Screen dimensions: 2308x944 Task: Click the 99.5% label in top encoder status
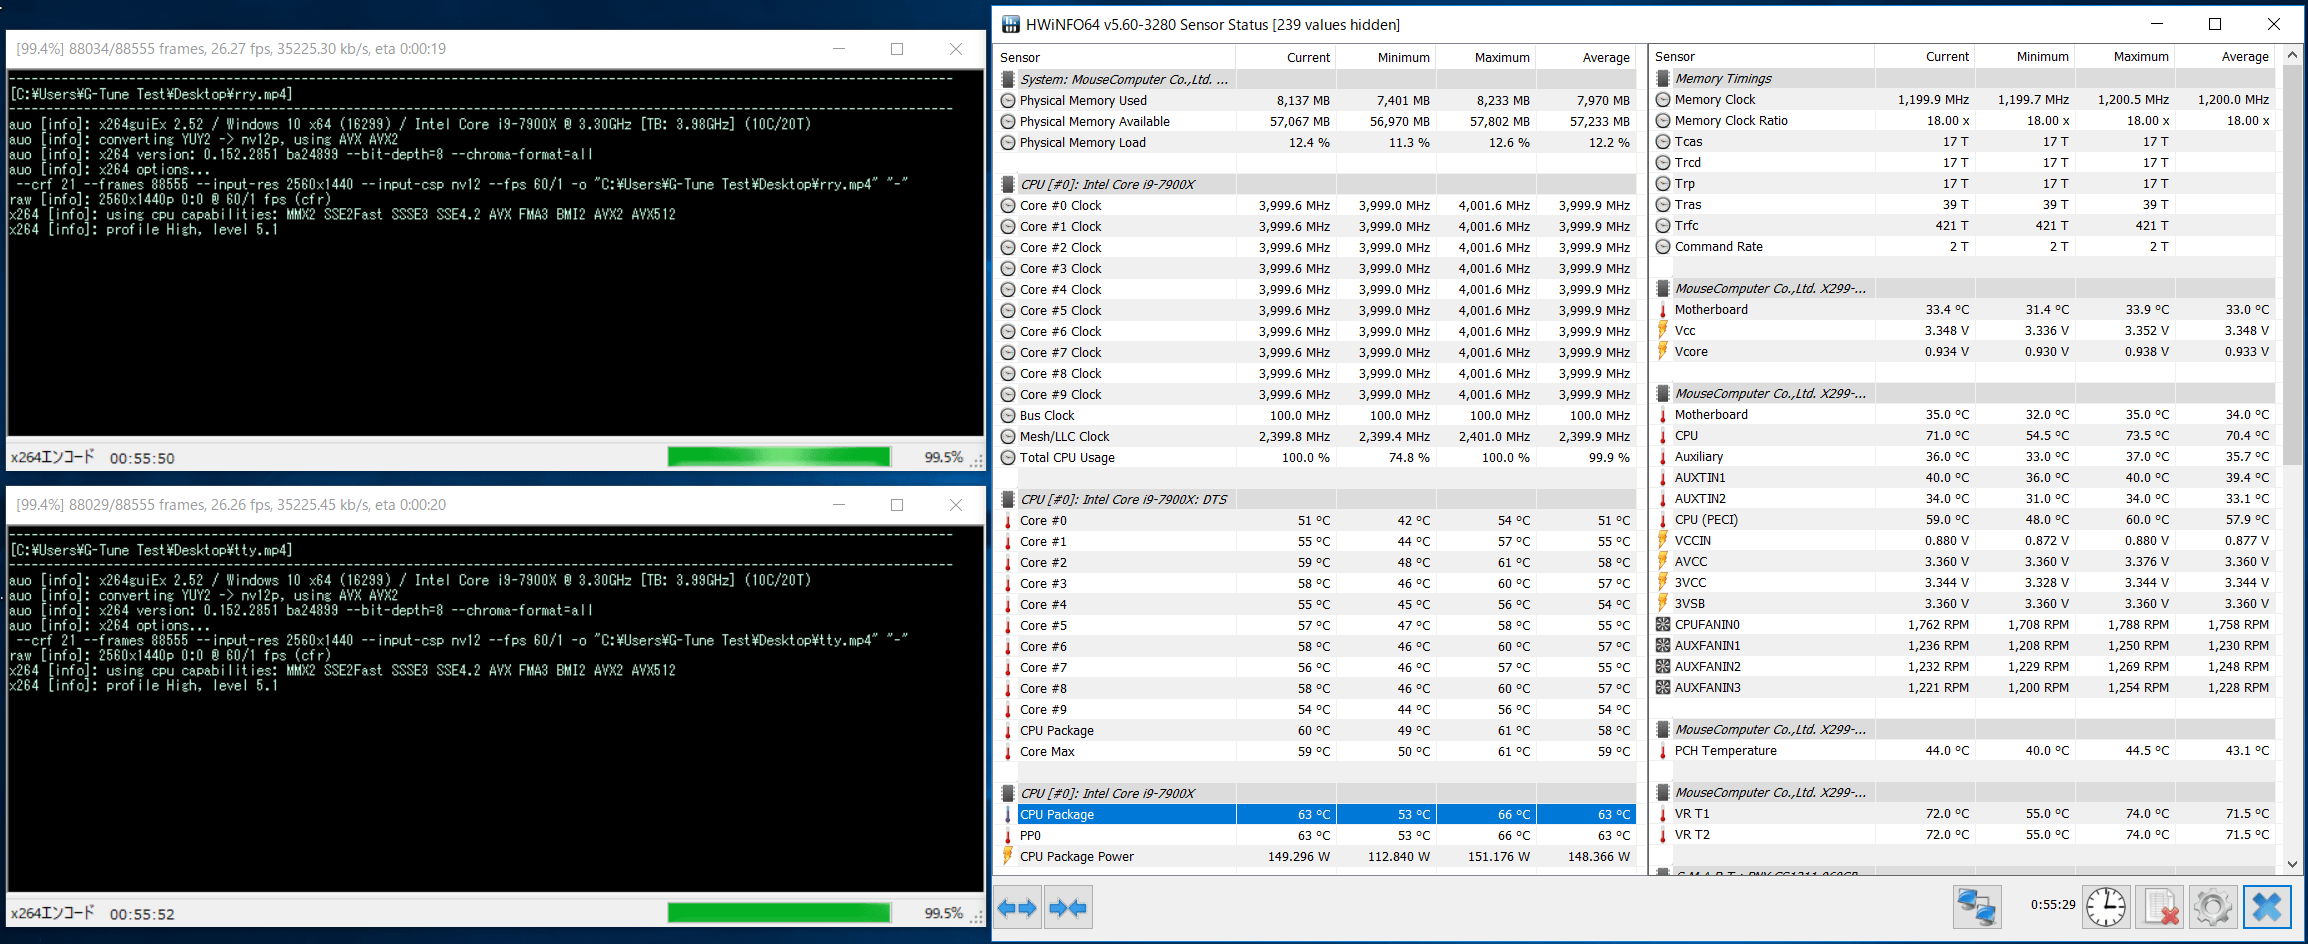point(944,458)
